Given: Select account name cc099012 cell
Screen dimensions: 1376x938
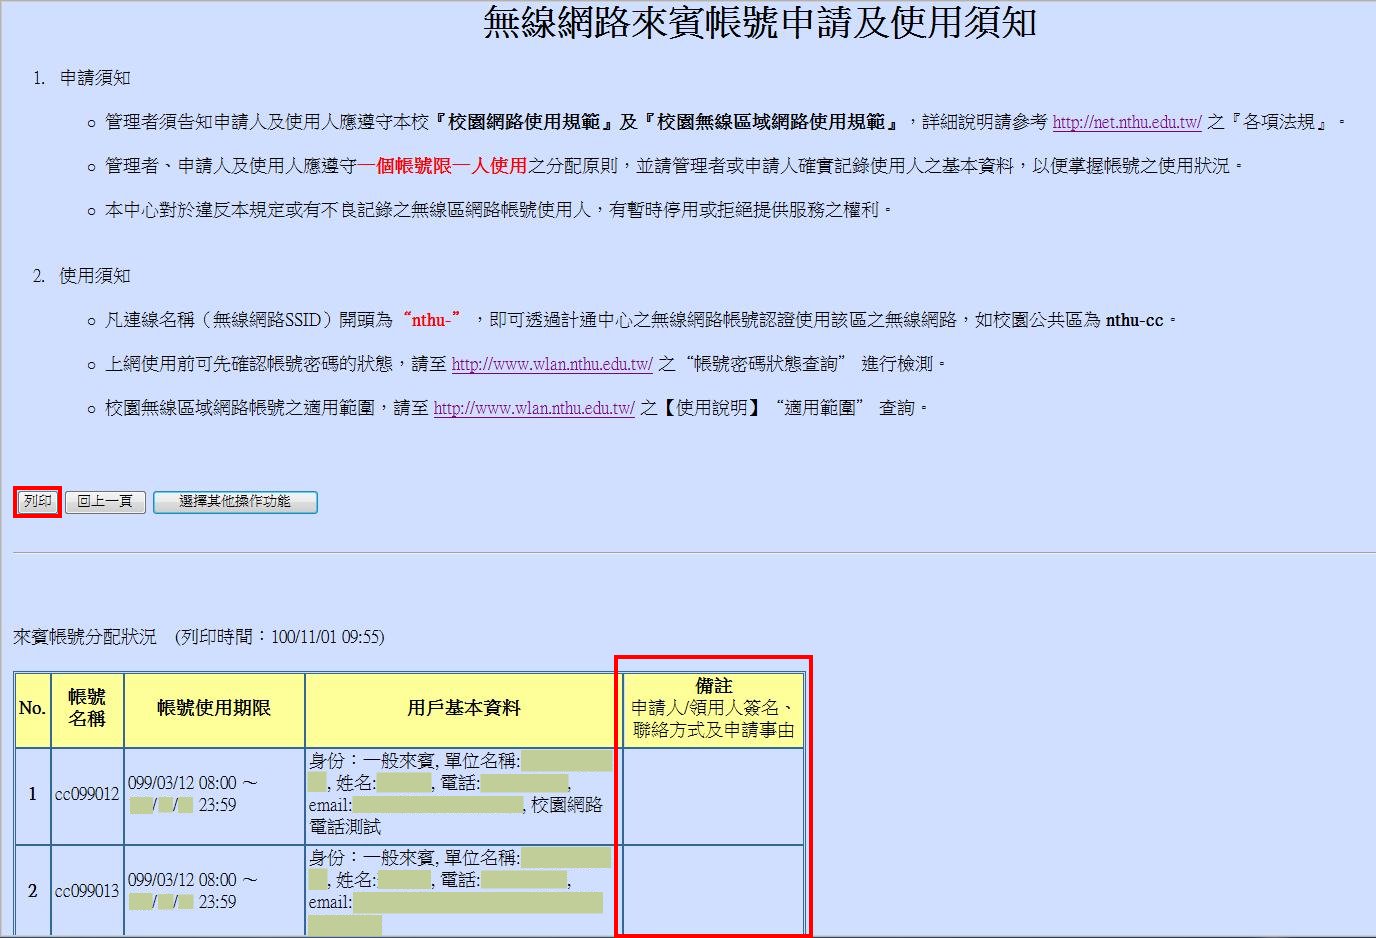Looking at the screenshot, I should 87,794.
